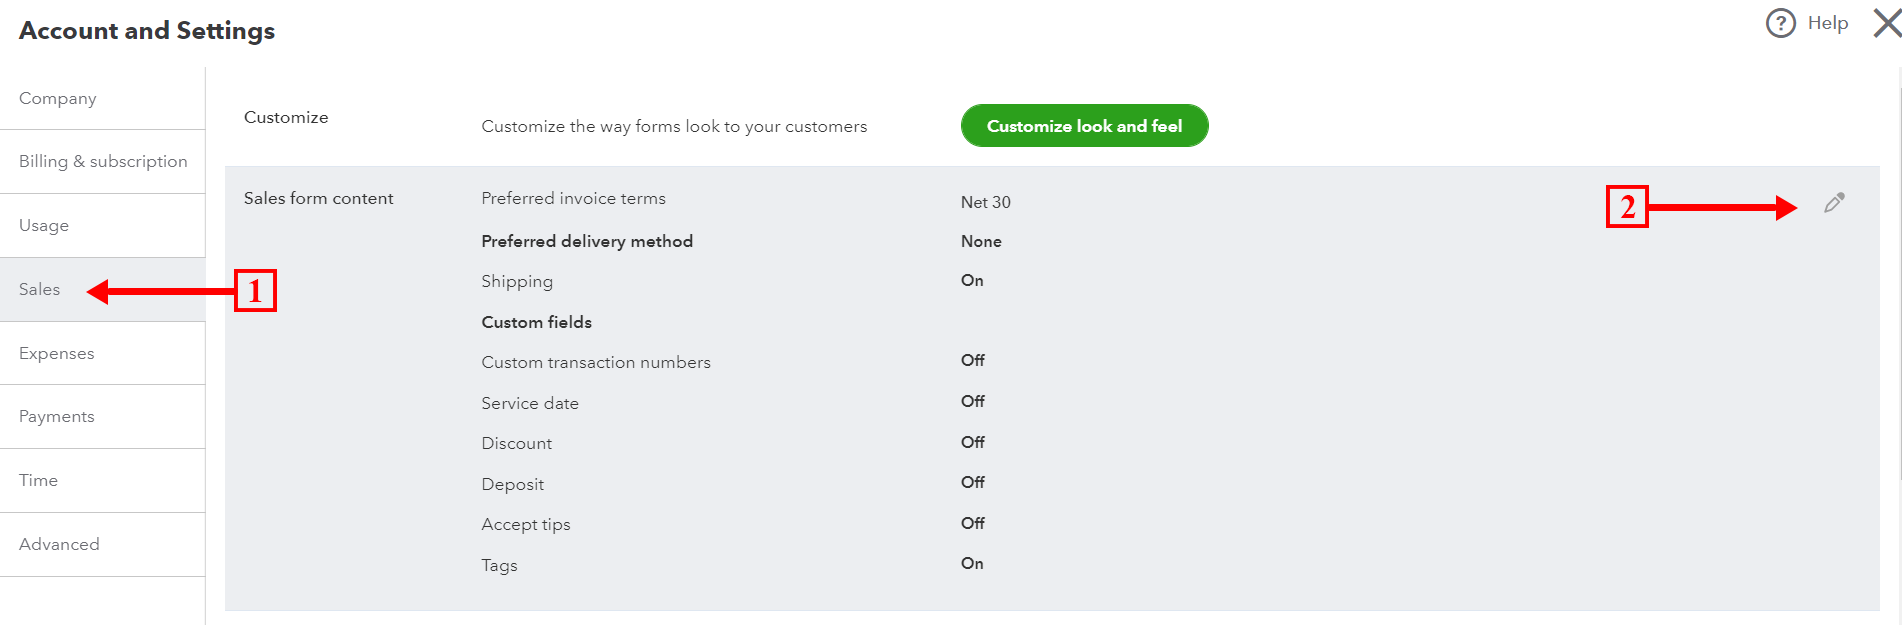Click the Help link text
This screenshot has height=625, width=1902.
[1827, 23]
